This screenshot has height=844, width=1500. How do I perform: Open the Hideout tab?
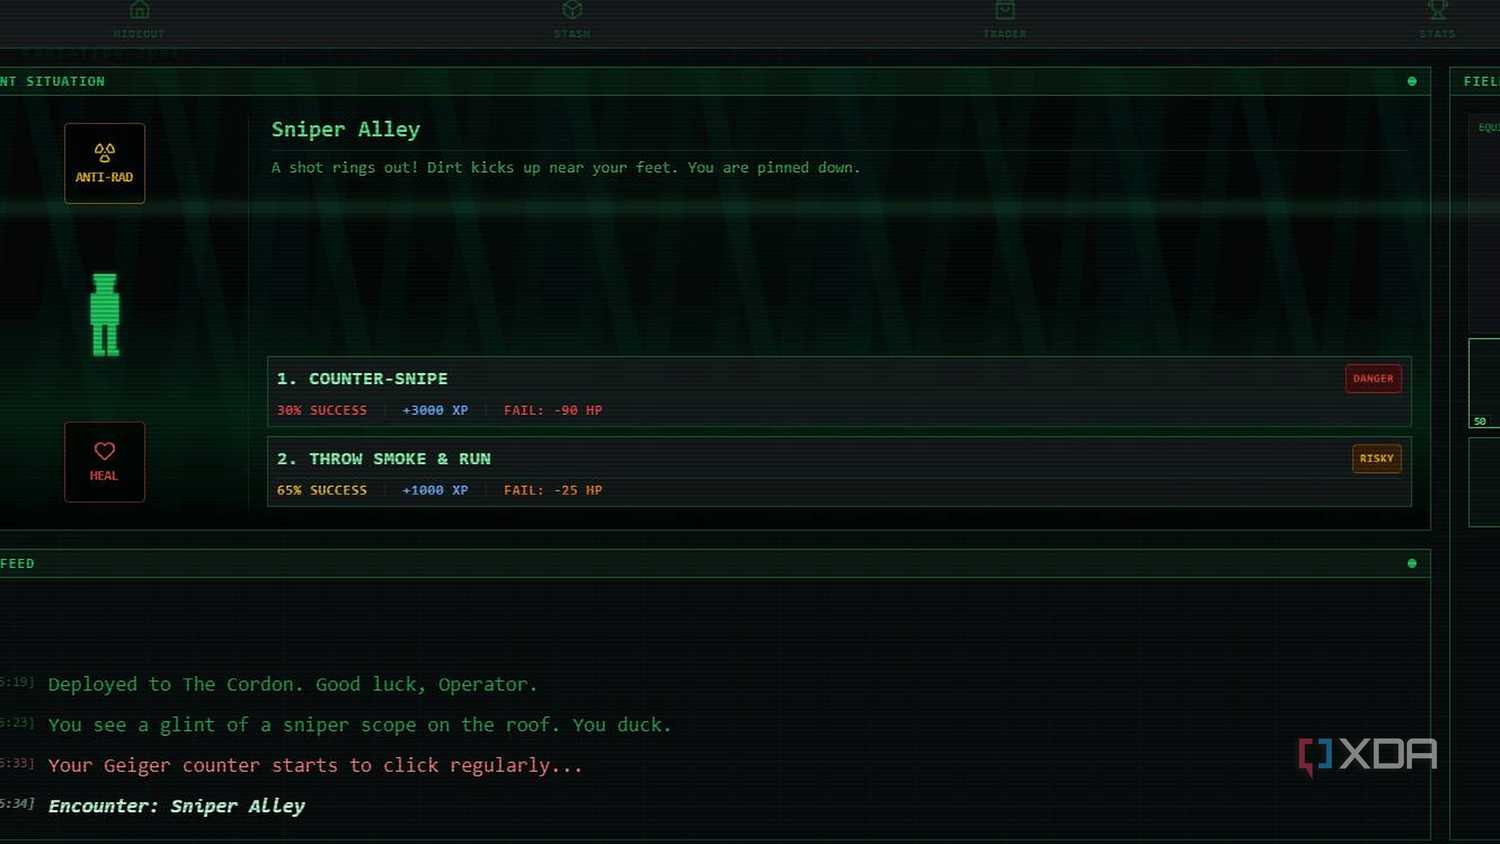click(139, 20)
